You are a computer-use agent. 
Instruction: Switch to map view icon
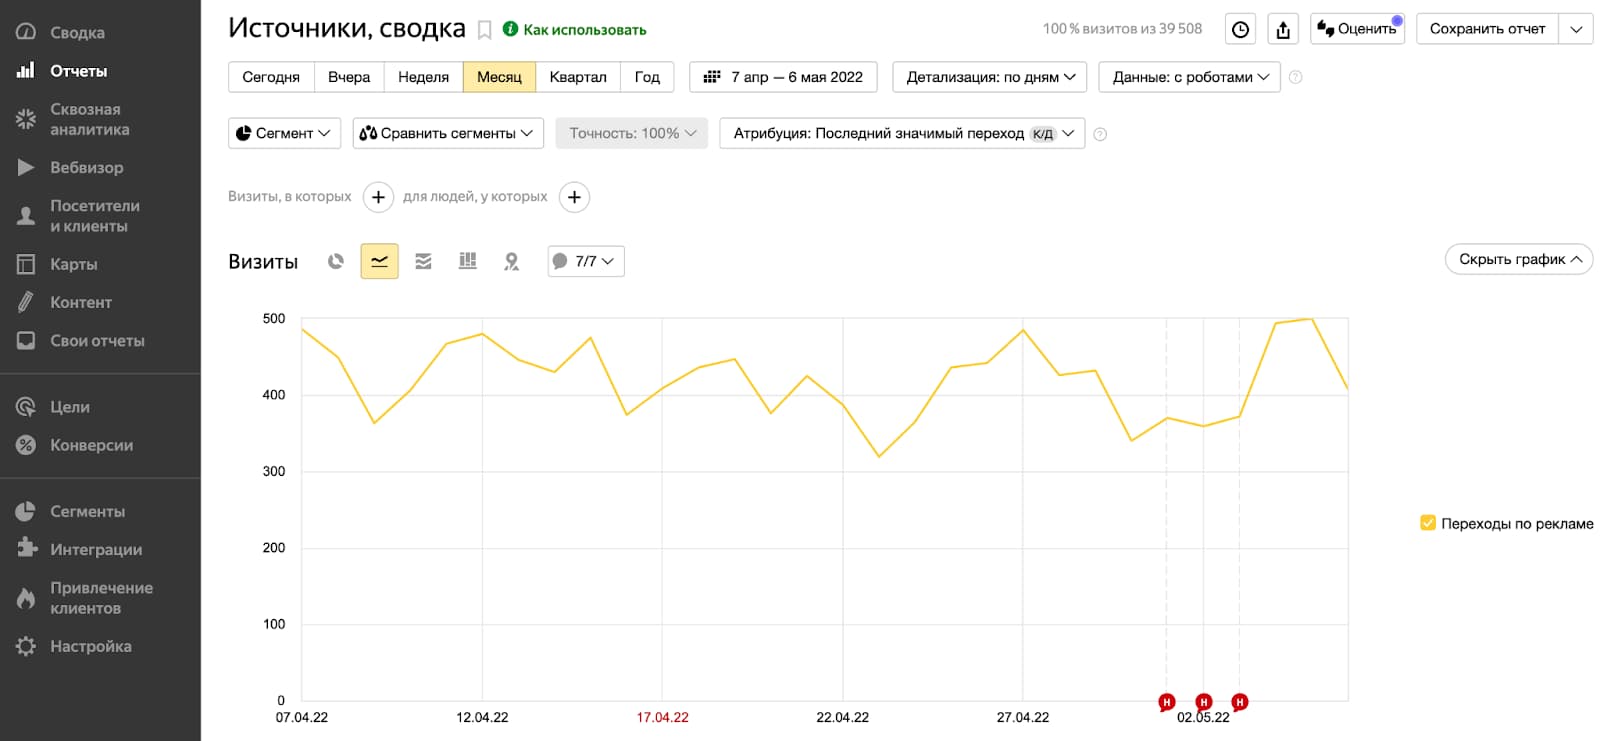click(x=511, y=261)
